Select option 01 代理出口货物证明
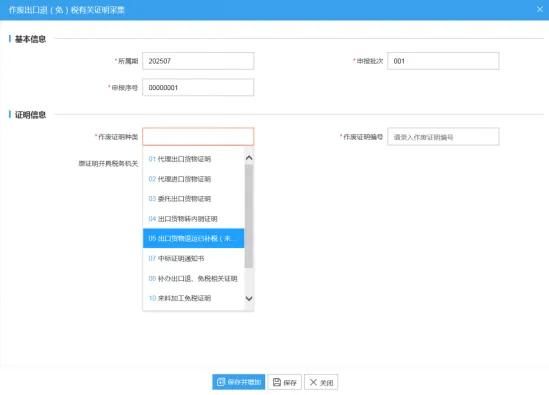The height and width of the screenshot is (395, 549). point(193,159)
